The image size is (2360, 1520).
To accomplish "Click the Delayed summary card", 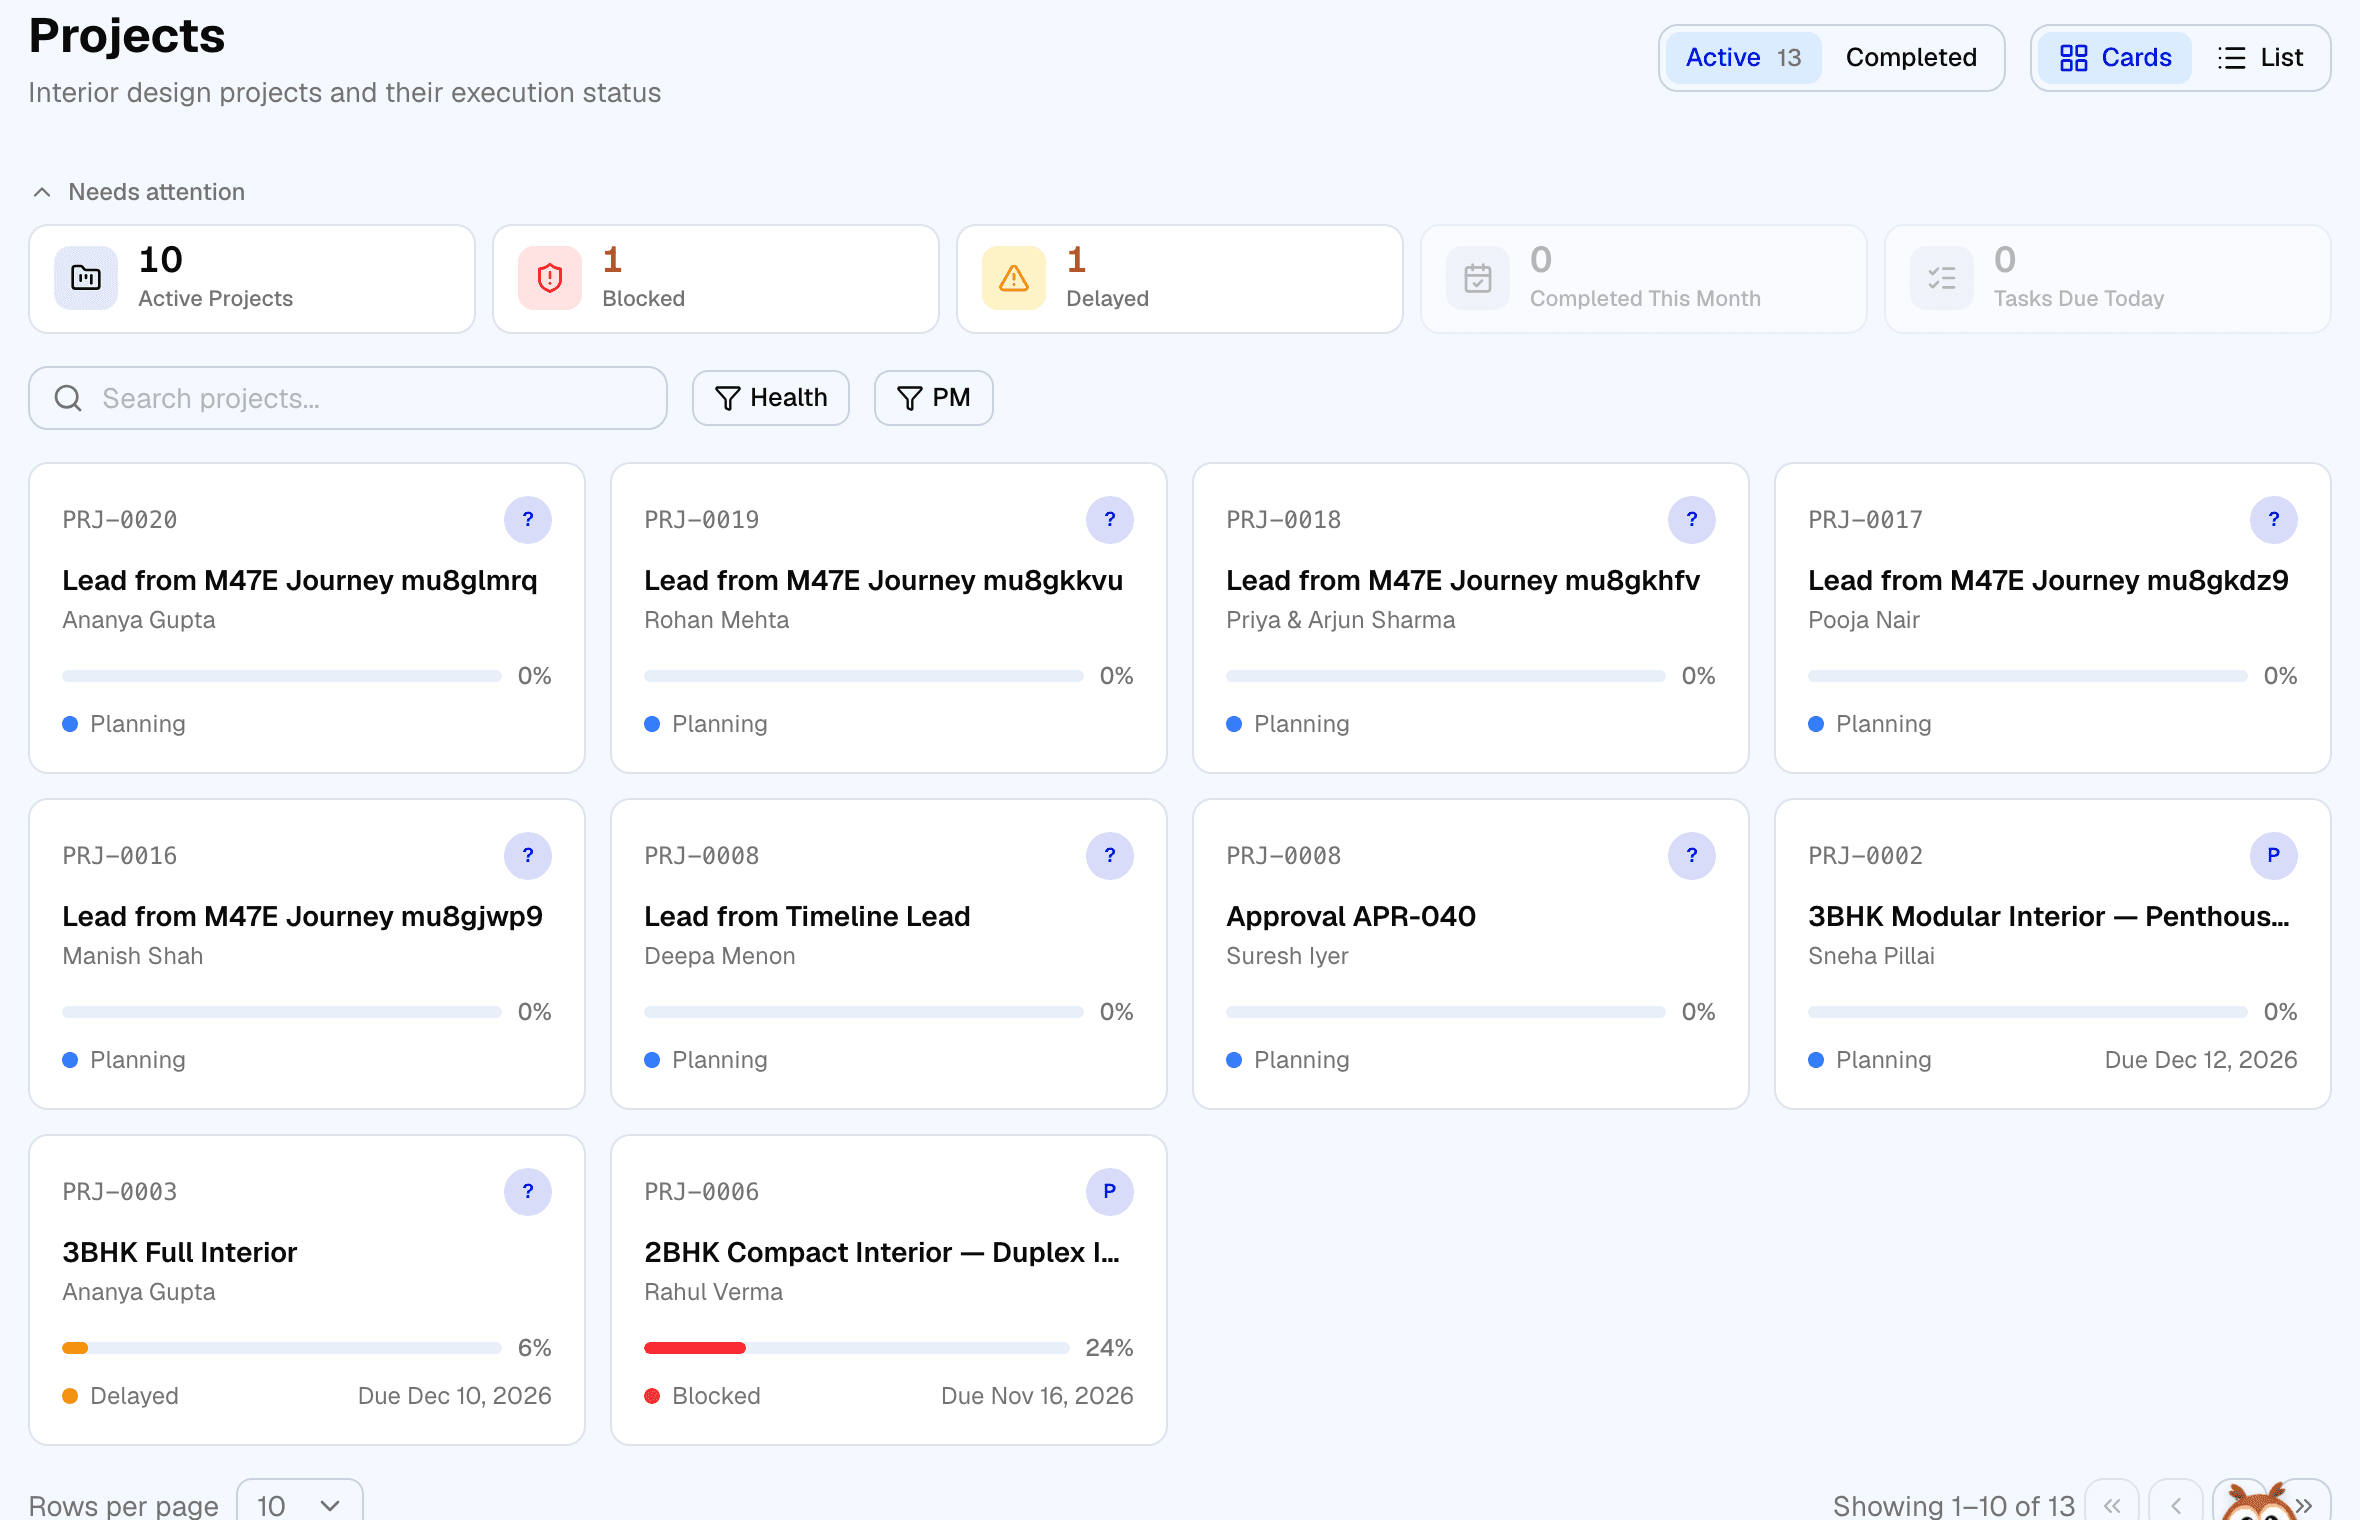I will click(x=1180, y=279).
